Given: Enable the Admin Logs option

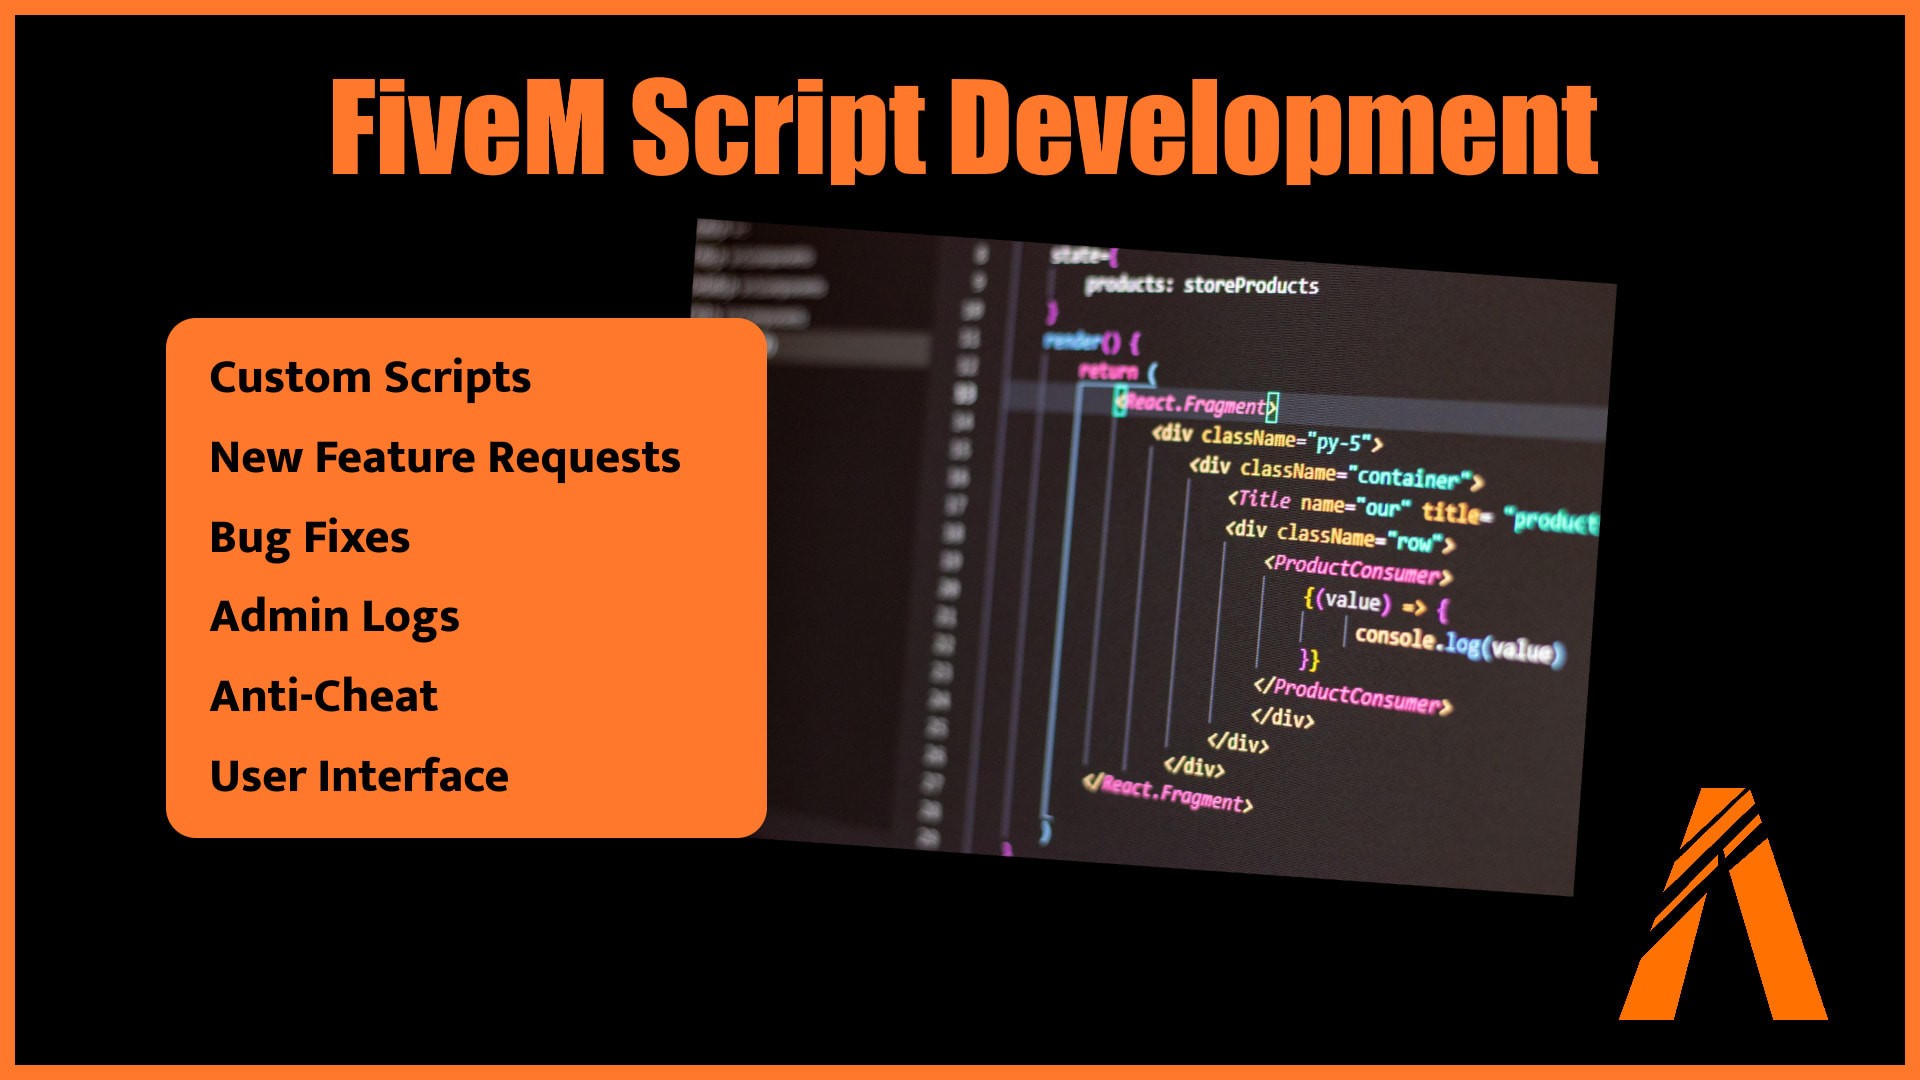Looking at the screenshot, I should (x=334, y=616).
